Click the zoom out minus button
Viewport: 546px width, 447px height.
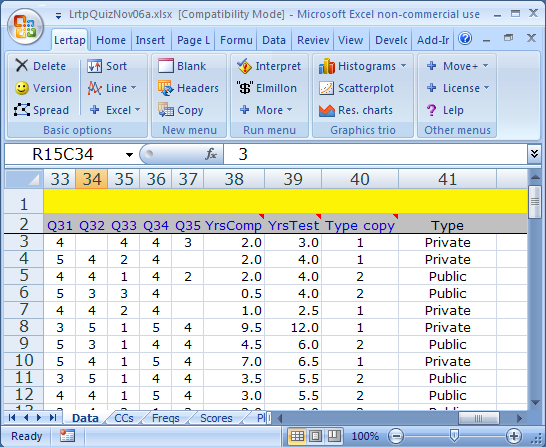click(396, 436)
